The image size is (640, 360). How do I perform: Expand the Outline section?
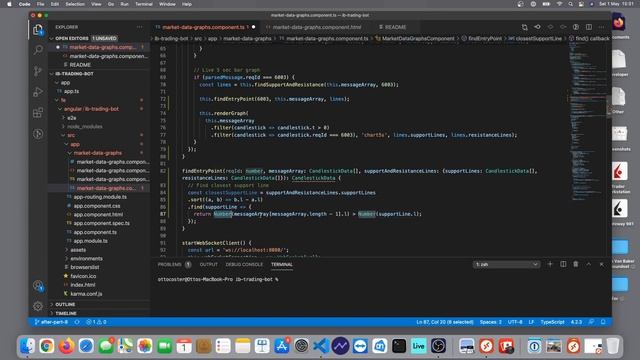(99, 304)
